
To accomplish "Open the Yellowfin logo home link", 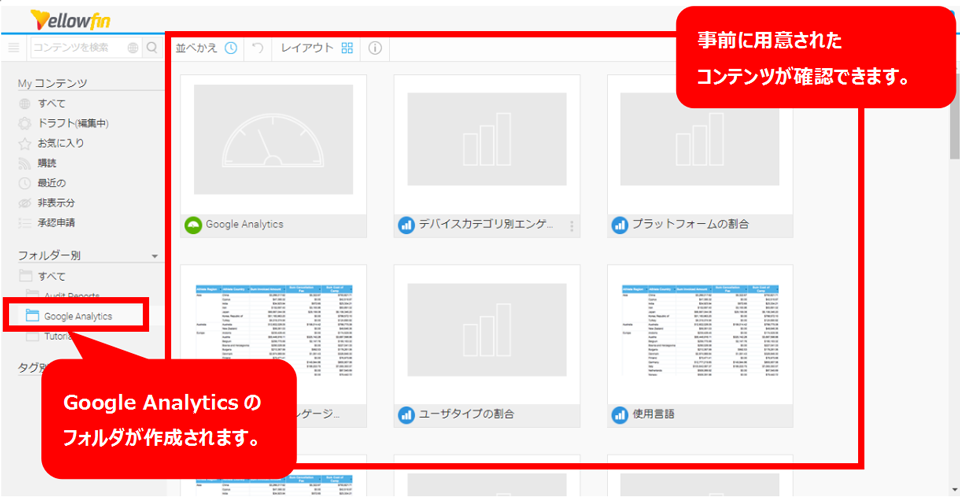I will 70,20.
